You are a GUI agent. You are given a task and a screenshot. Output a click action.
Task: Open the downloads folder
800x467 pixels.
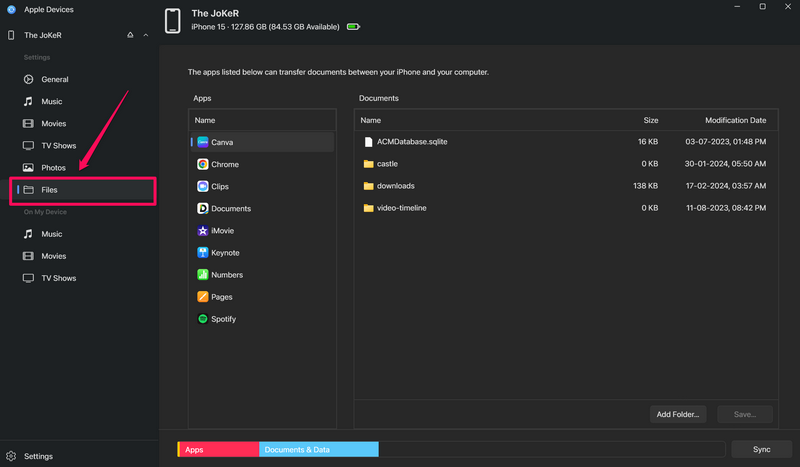pyautogui.click(x=395, y=186)
